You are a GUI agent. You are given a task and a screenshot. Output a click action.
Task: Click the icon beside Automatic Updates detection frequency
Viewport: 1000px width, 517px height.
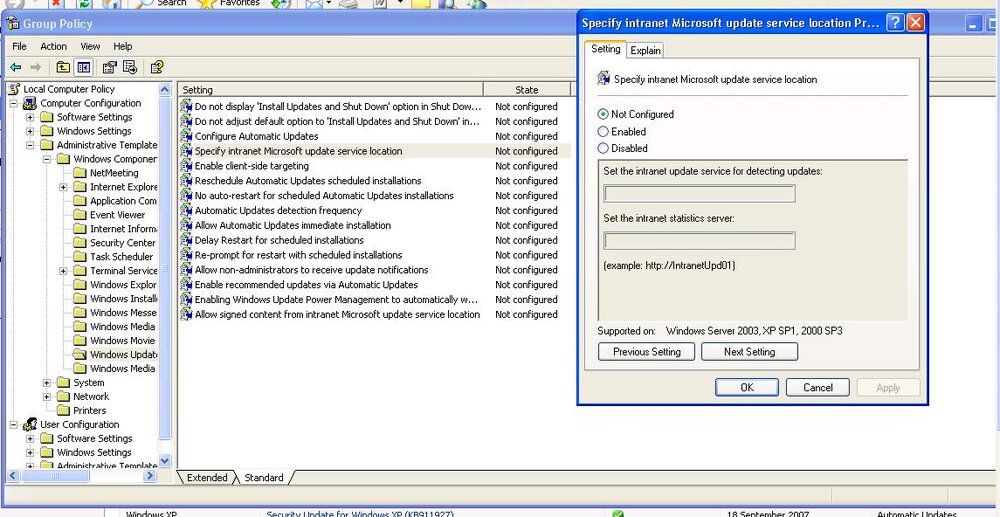click(186, 210)
